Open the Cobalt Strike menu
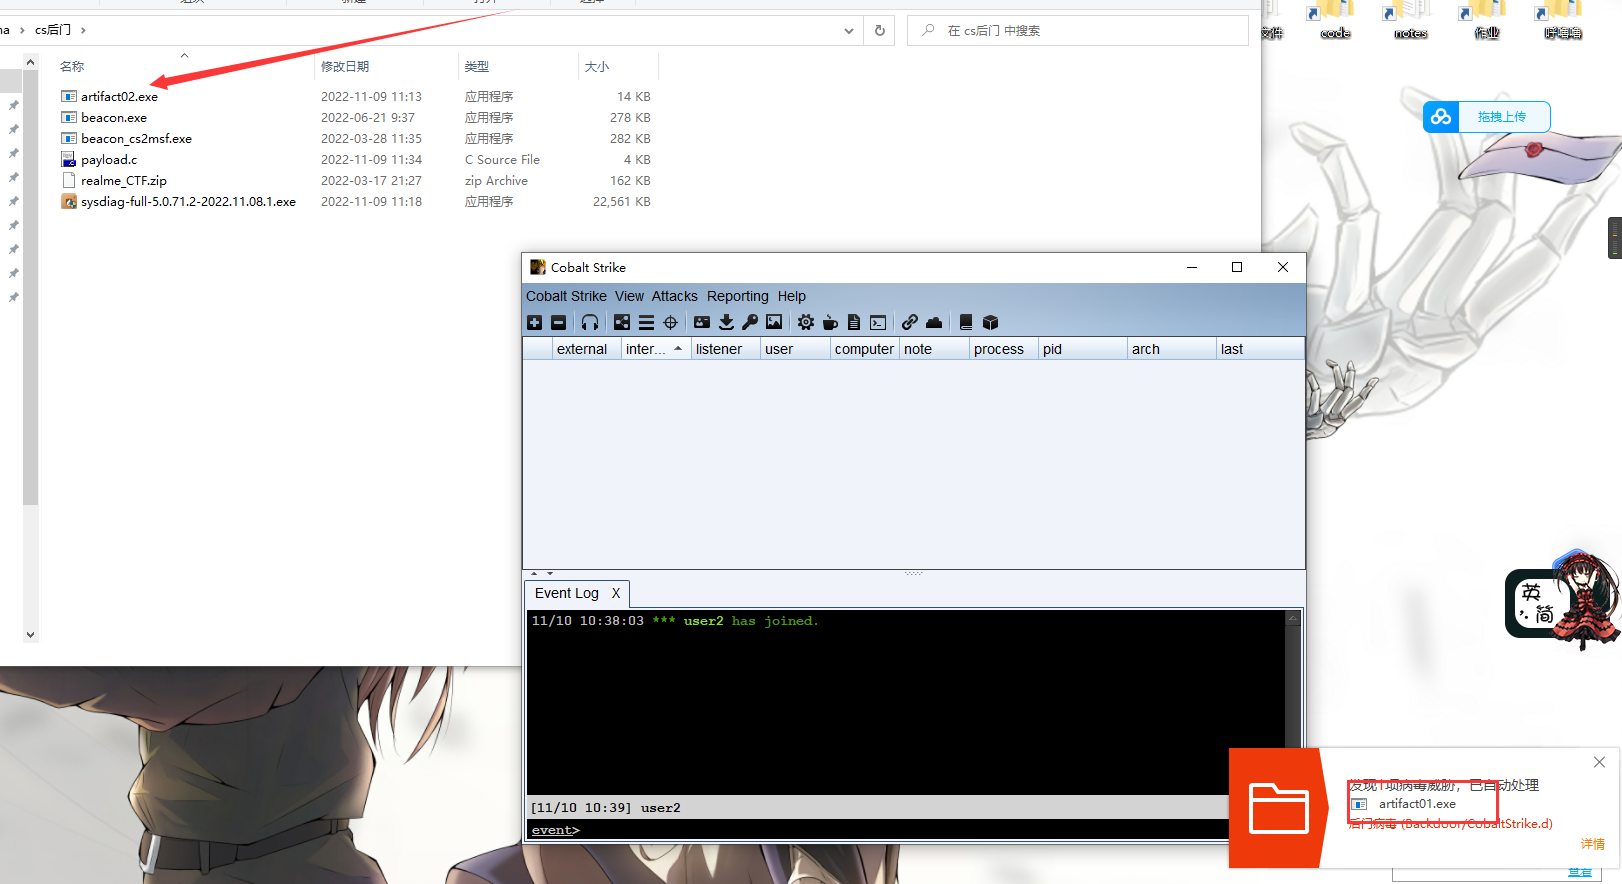The image size is (1622, 884). tap(566, 296)
